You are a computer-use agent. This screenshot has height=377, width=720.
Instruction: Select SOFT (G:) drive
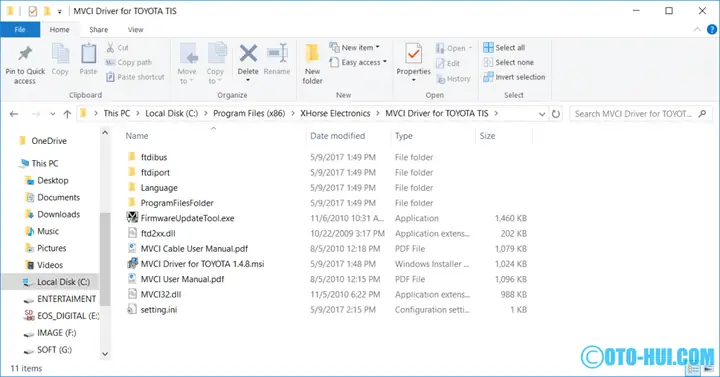point(54,349)
